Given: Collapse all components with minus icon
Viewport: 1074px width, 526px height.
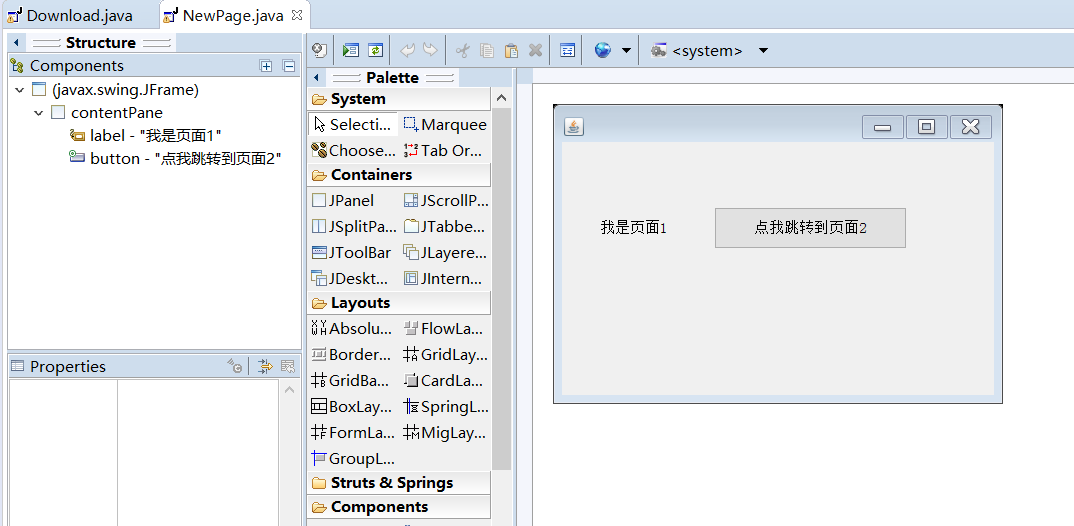Looking at the screenshot, I should (289, 66).
